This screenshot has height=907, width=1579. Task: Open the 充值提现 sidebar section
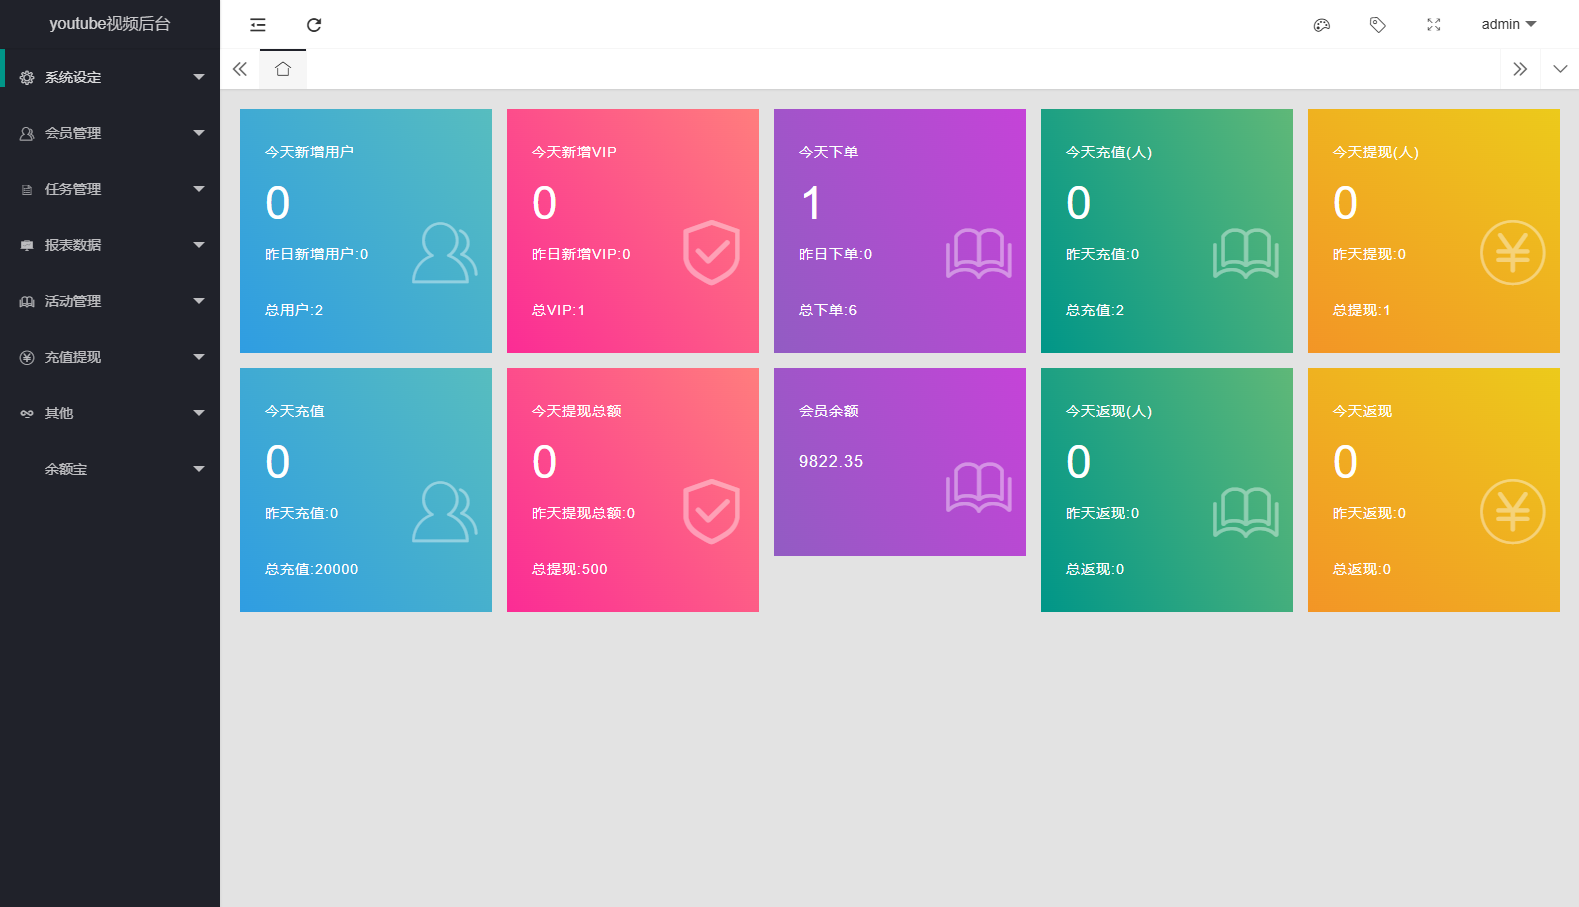[110, 357]
